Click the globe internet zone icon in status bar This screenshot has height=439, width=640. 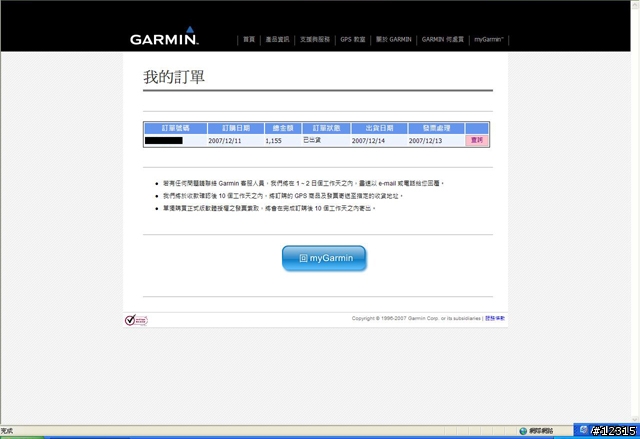point(523,431)
